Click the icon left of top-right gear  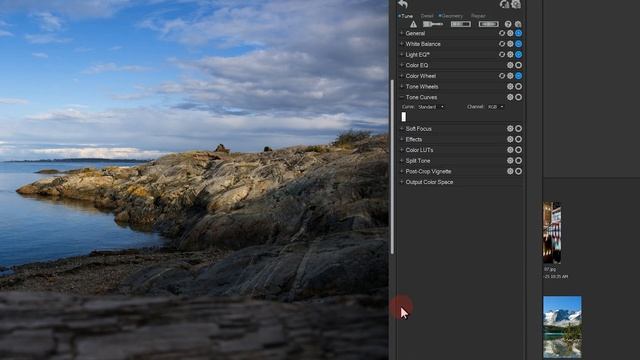(504, 4)
